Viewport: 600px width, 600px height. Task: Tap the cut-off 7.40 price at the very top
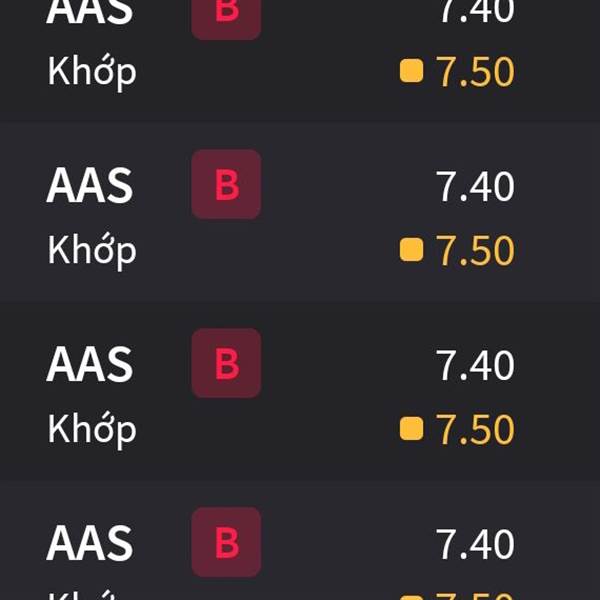pos(475,12)
